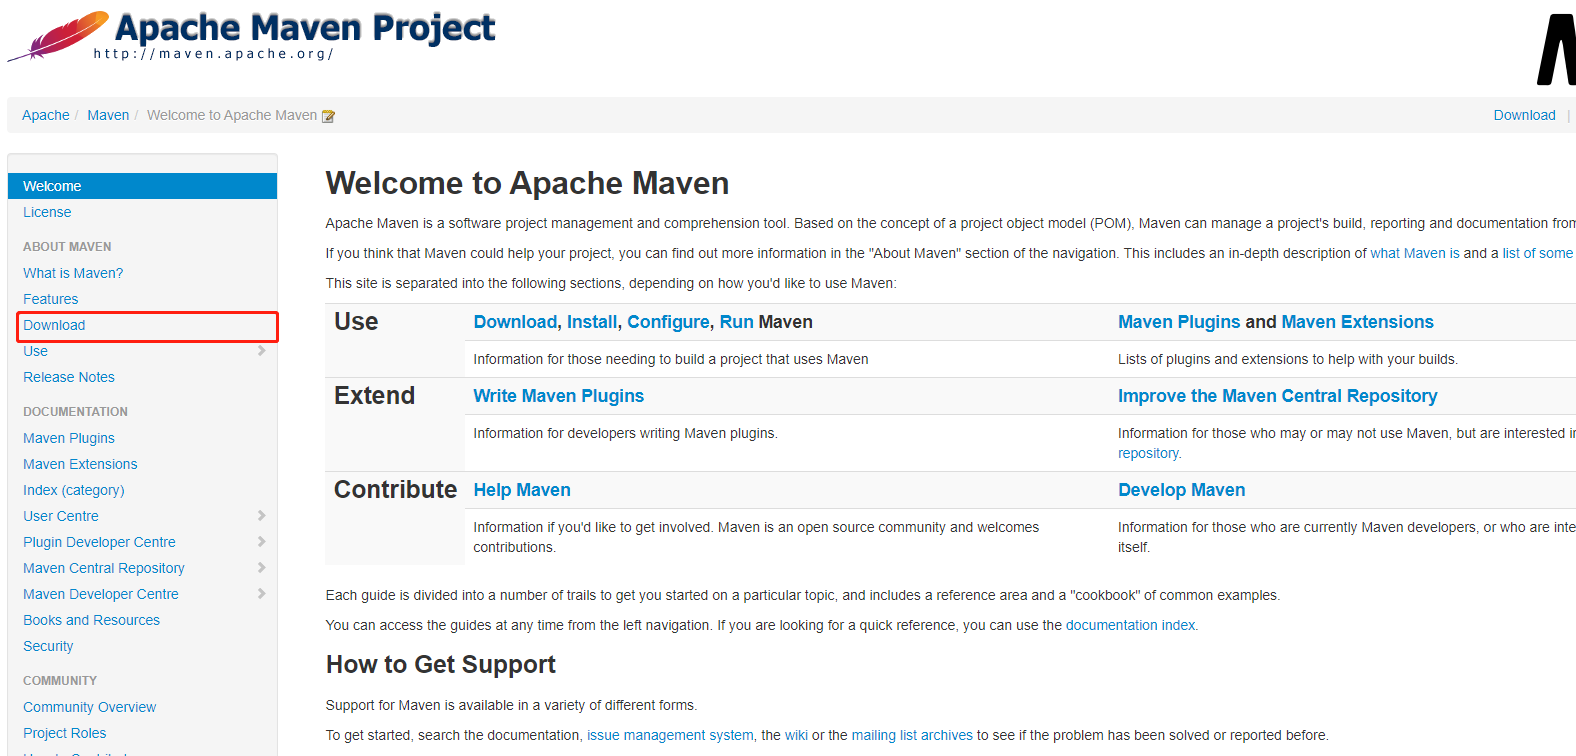Click the Apache breadcrumb link

[46, 115]
